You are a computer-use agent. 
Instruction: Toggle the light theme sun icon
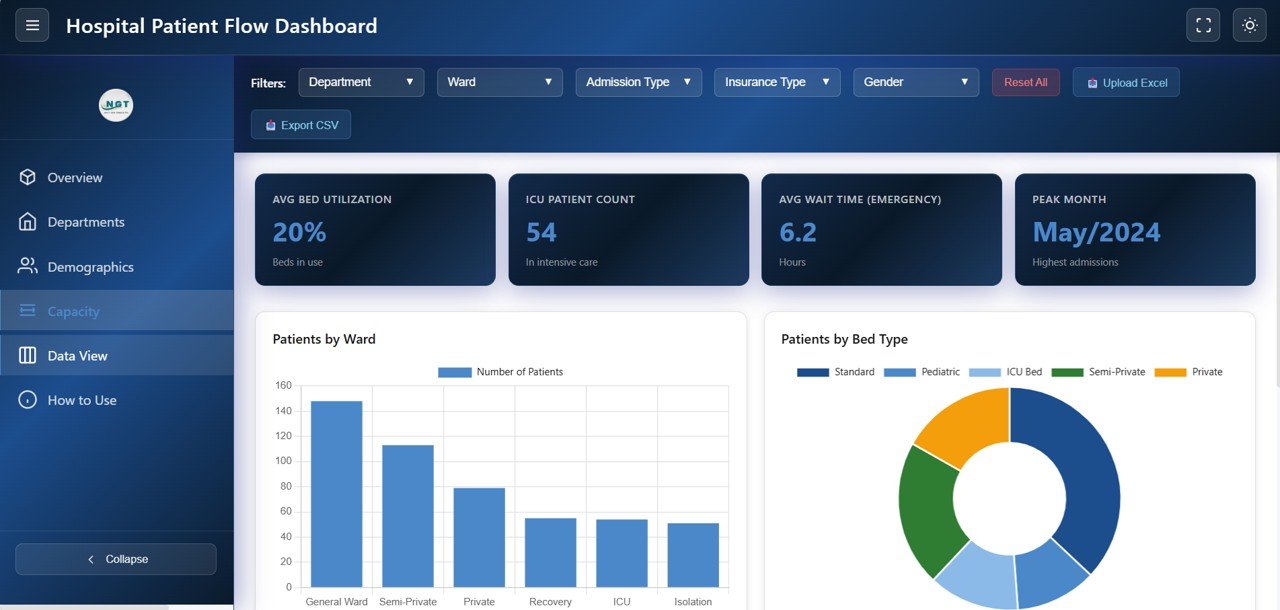(1249, 24)
